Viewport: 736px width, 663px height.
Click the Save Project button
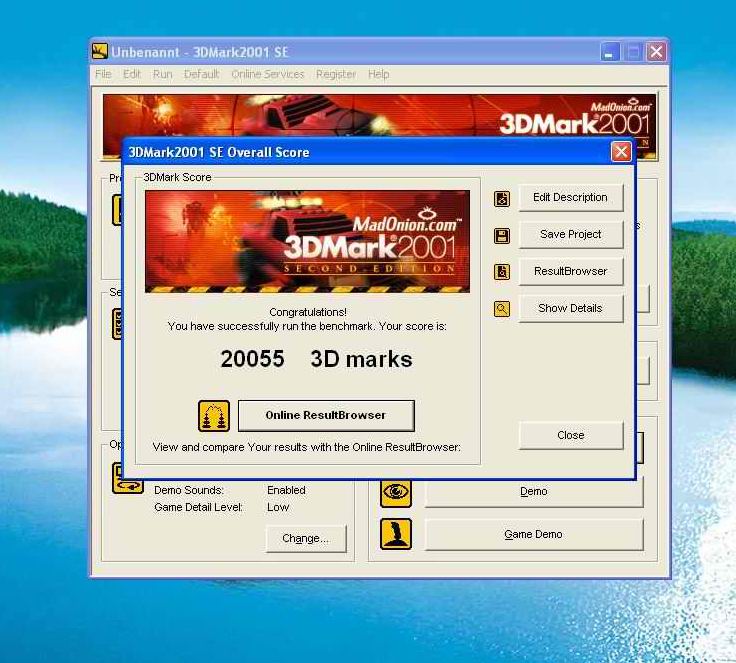coord(571,234)
